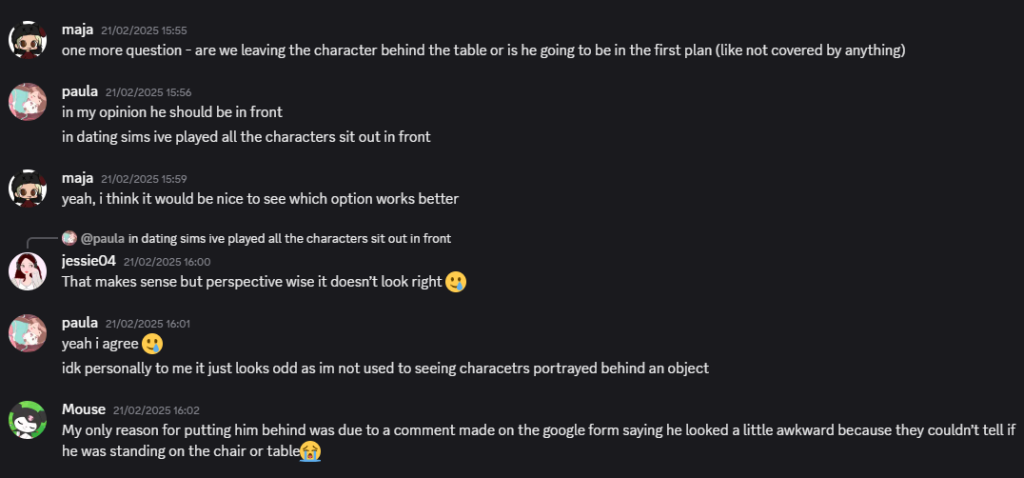Open maja's avatar on the 15:59 message
Screen dimensions: 1024x478
tap(27, 189)
